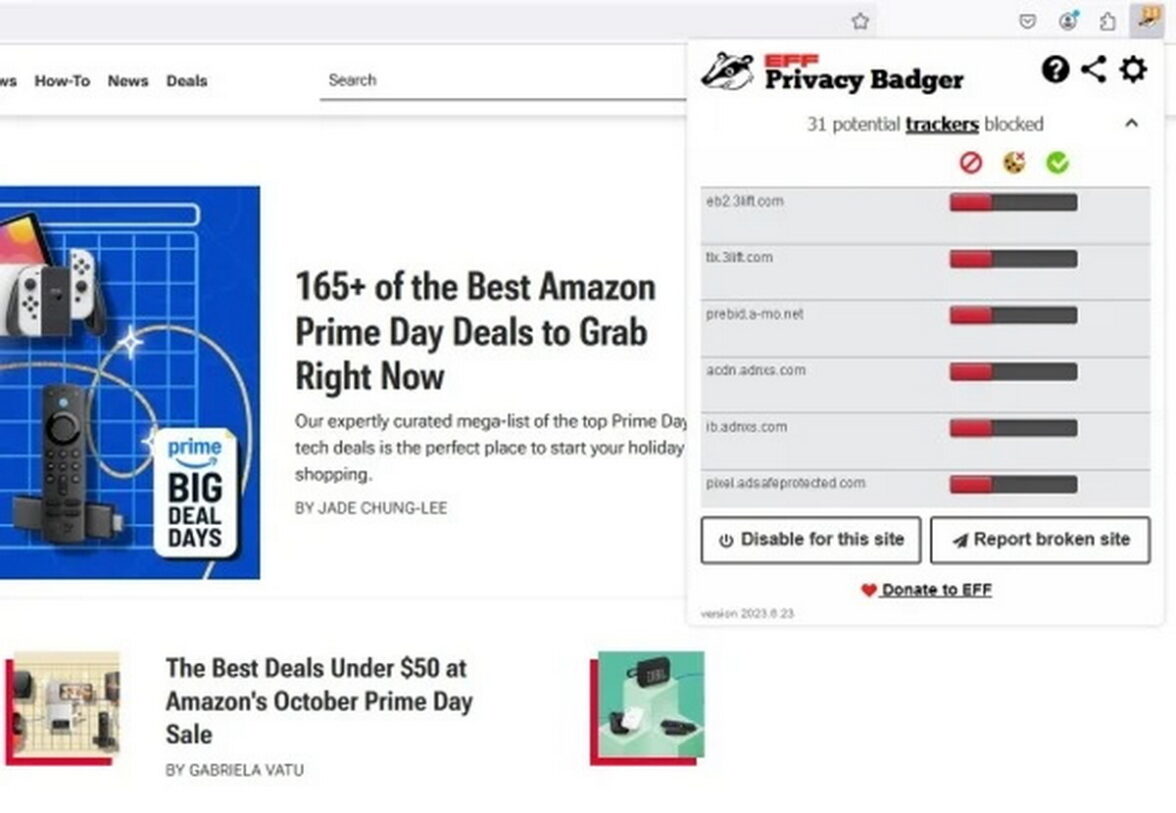Screen dimensions: 1176x813
Task: Toggle blocking slider for prebid.a-mo.net
Action: 1013,315
